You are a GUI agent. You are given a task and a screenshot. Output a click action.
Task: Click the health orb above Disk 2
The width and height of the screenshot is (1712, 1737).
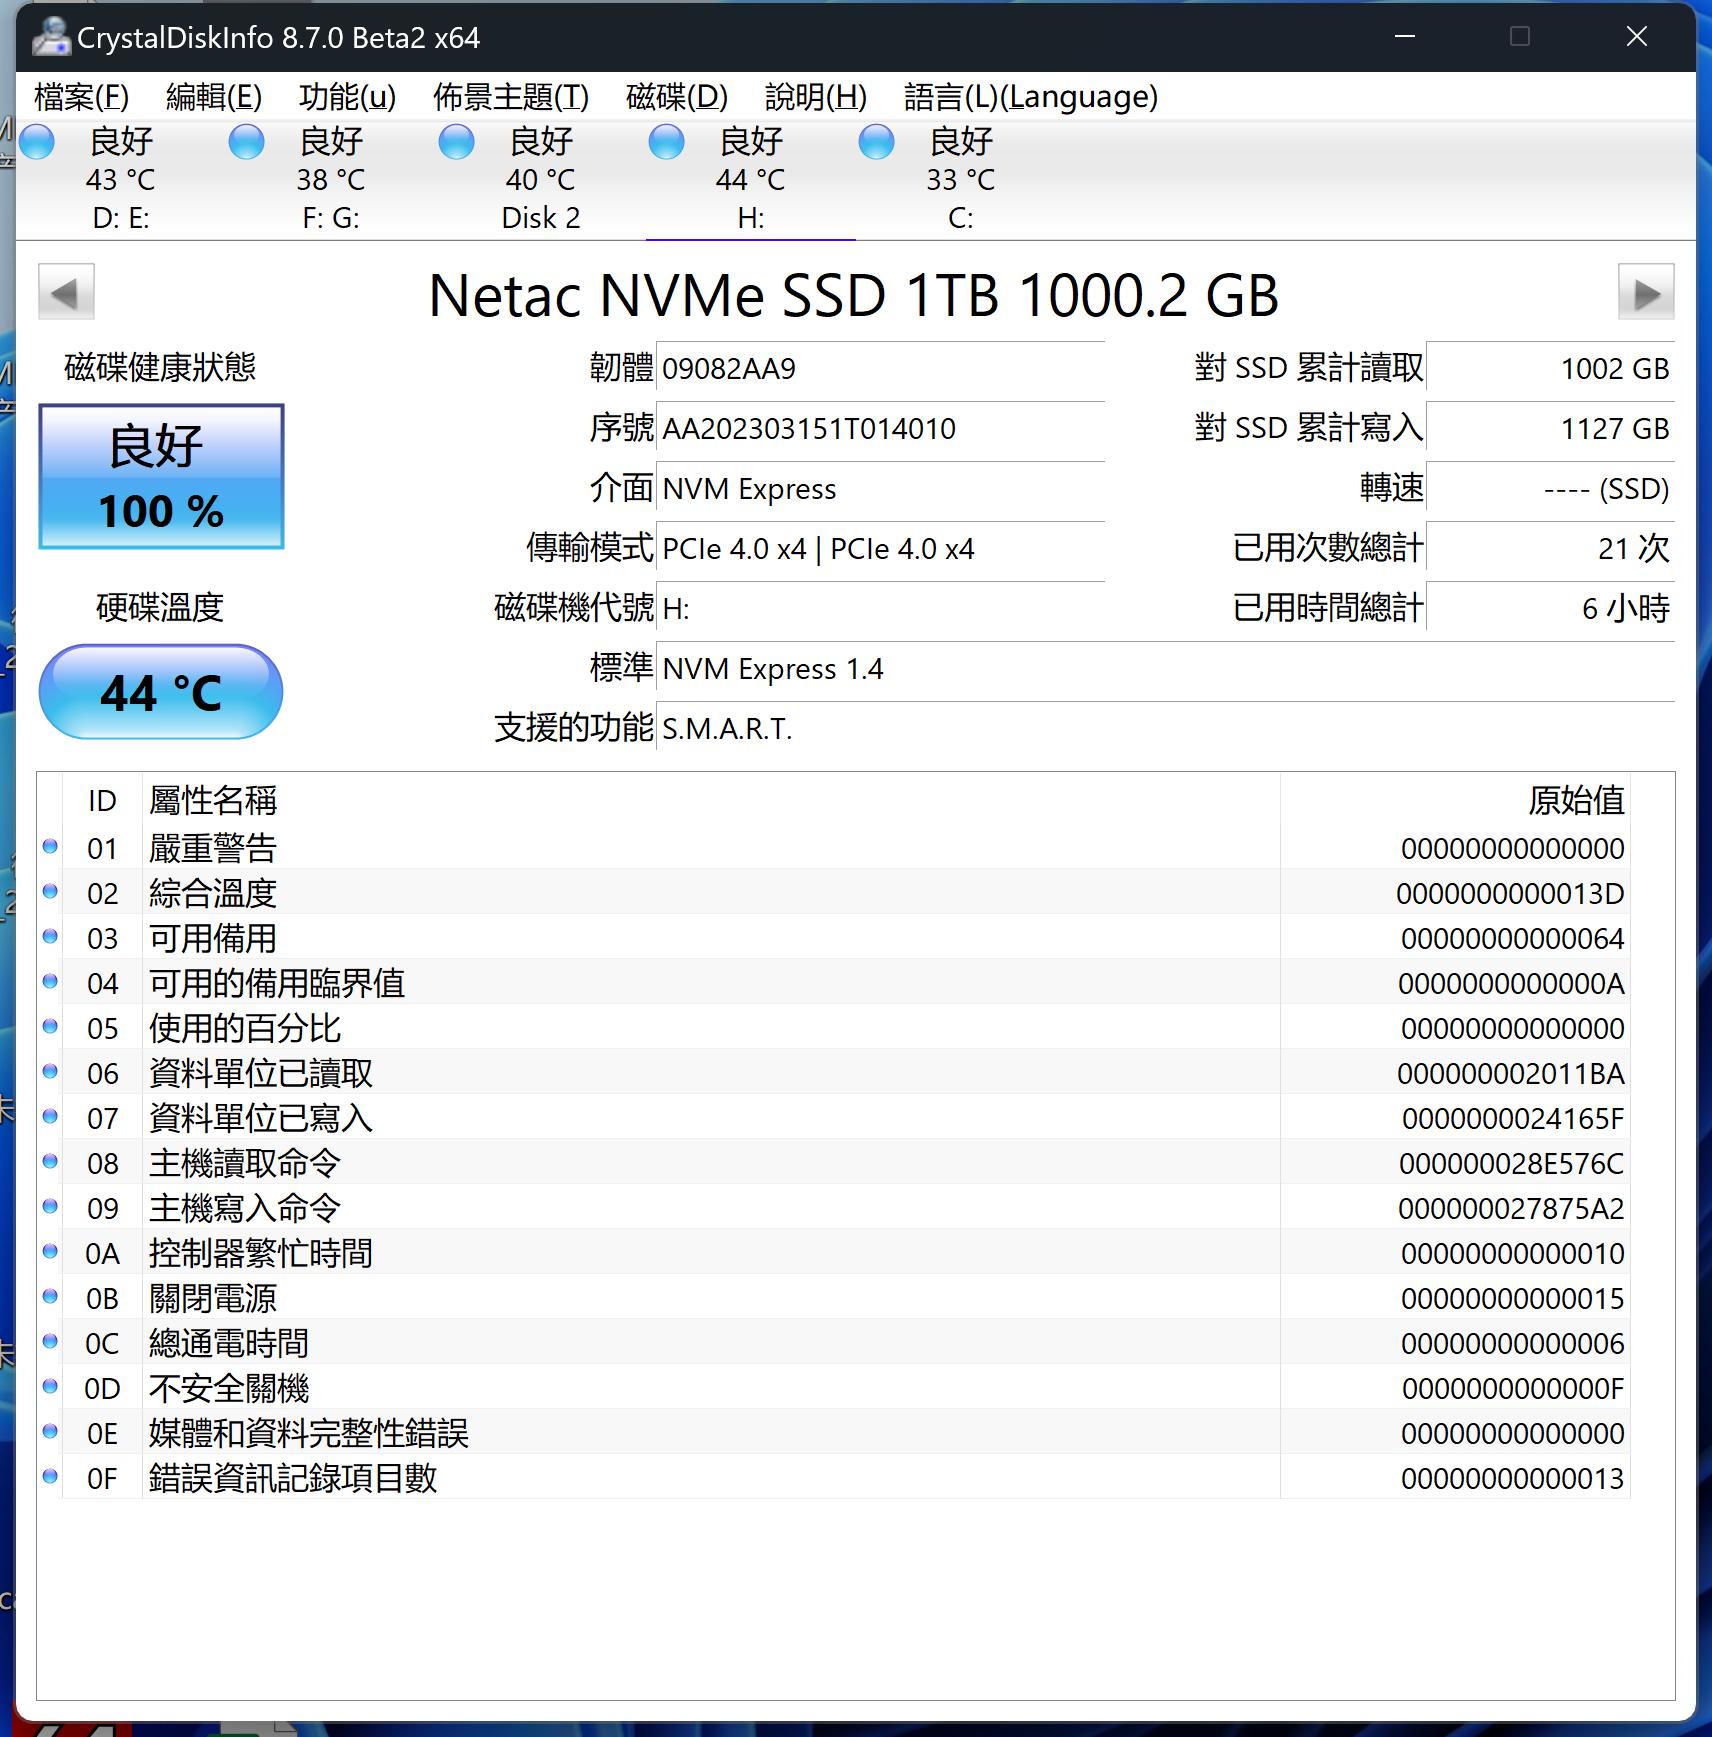coord(456,143)
